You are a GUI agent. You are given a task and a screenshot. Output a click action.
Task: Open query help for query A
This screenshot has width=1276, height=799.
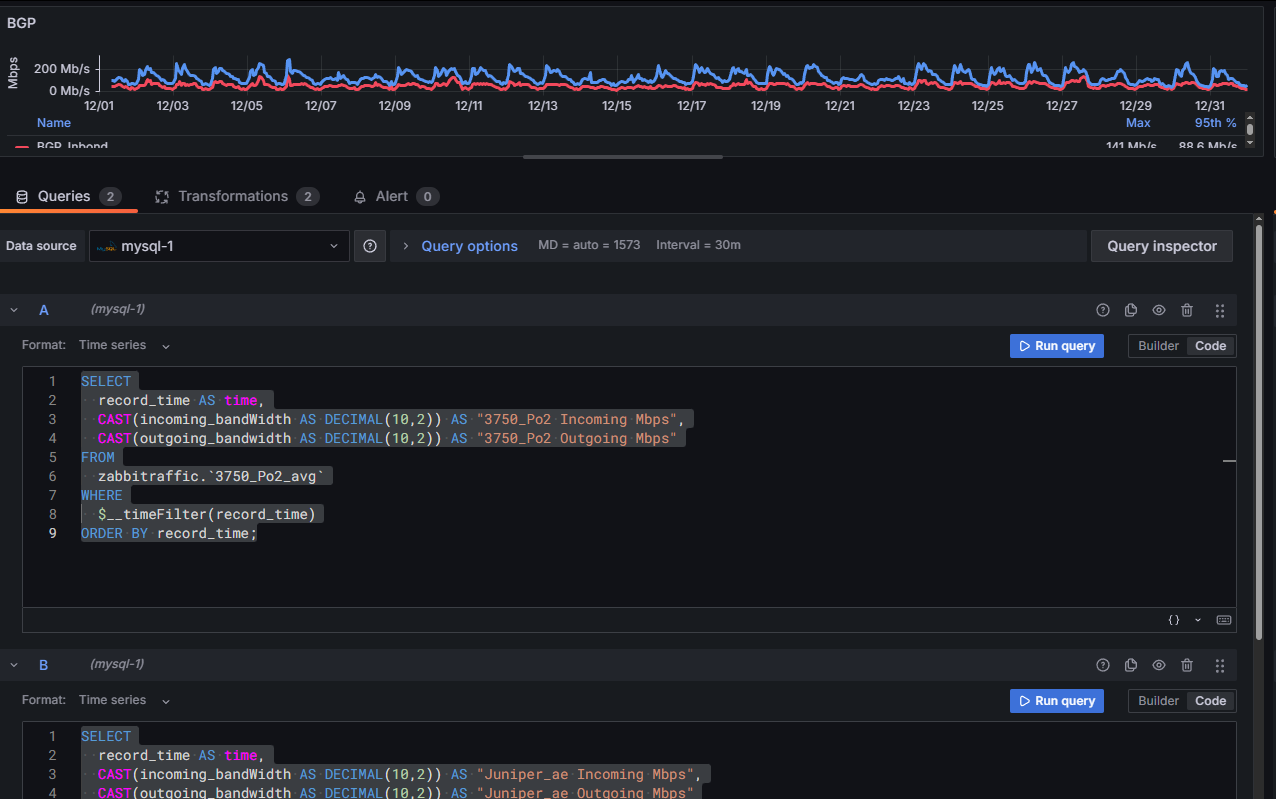1103,310
